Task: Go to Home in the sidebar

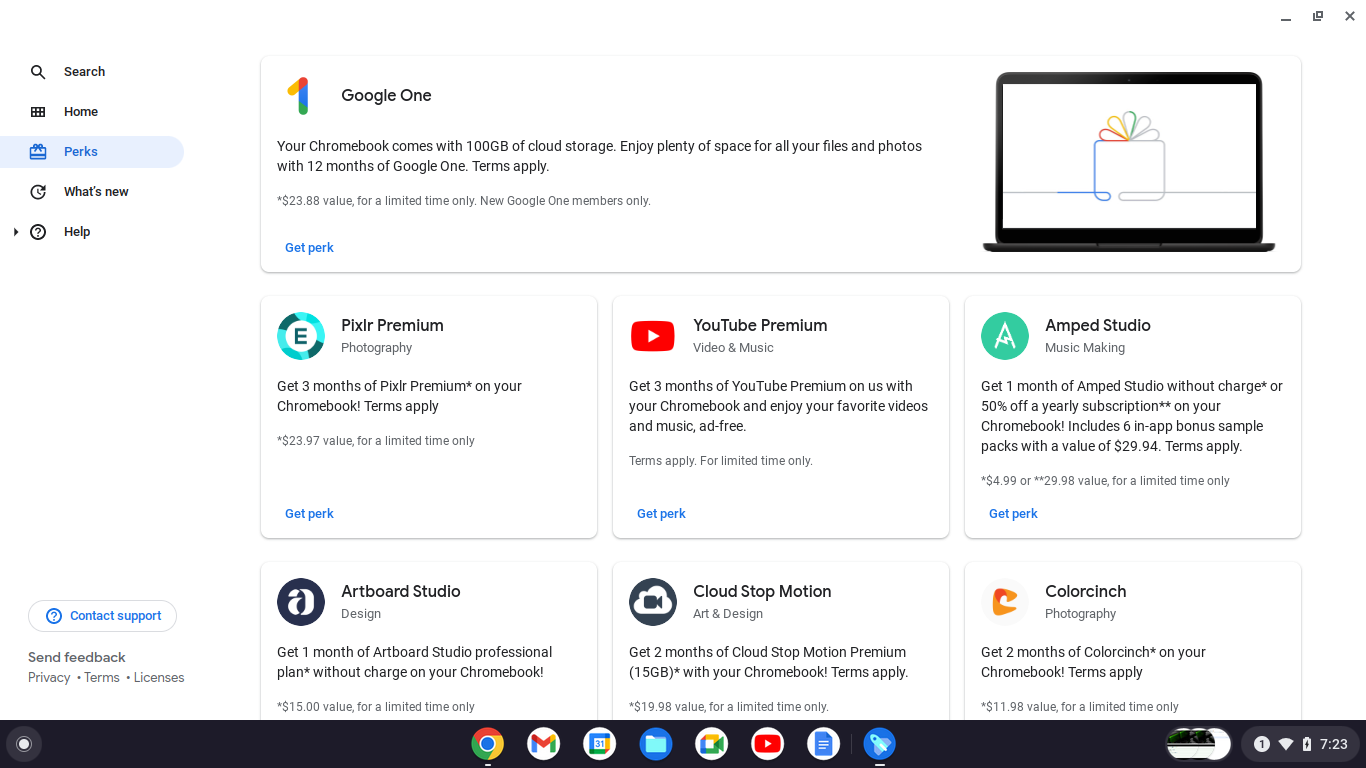Action: tap(92, 112)
